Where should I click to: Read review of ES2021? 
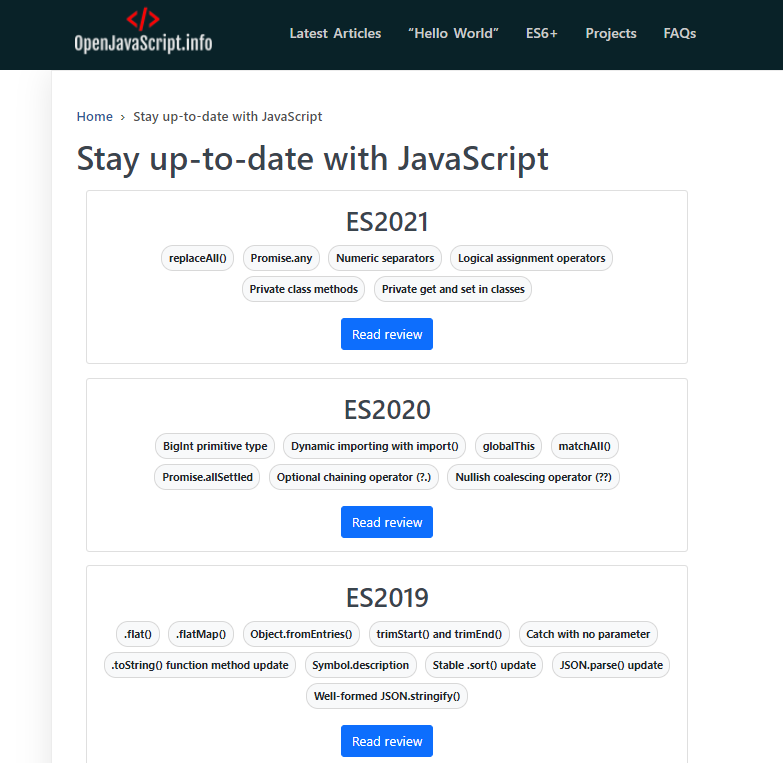click(x=387, y=334)
